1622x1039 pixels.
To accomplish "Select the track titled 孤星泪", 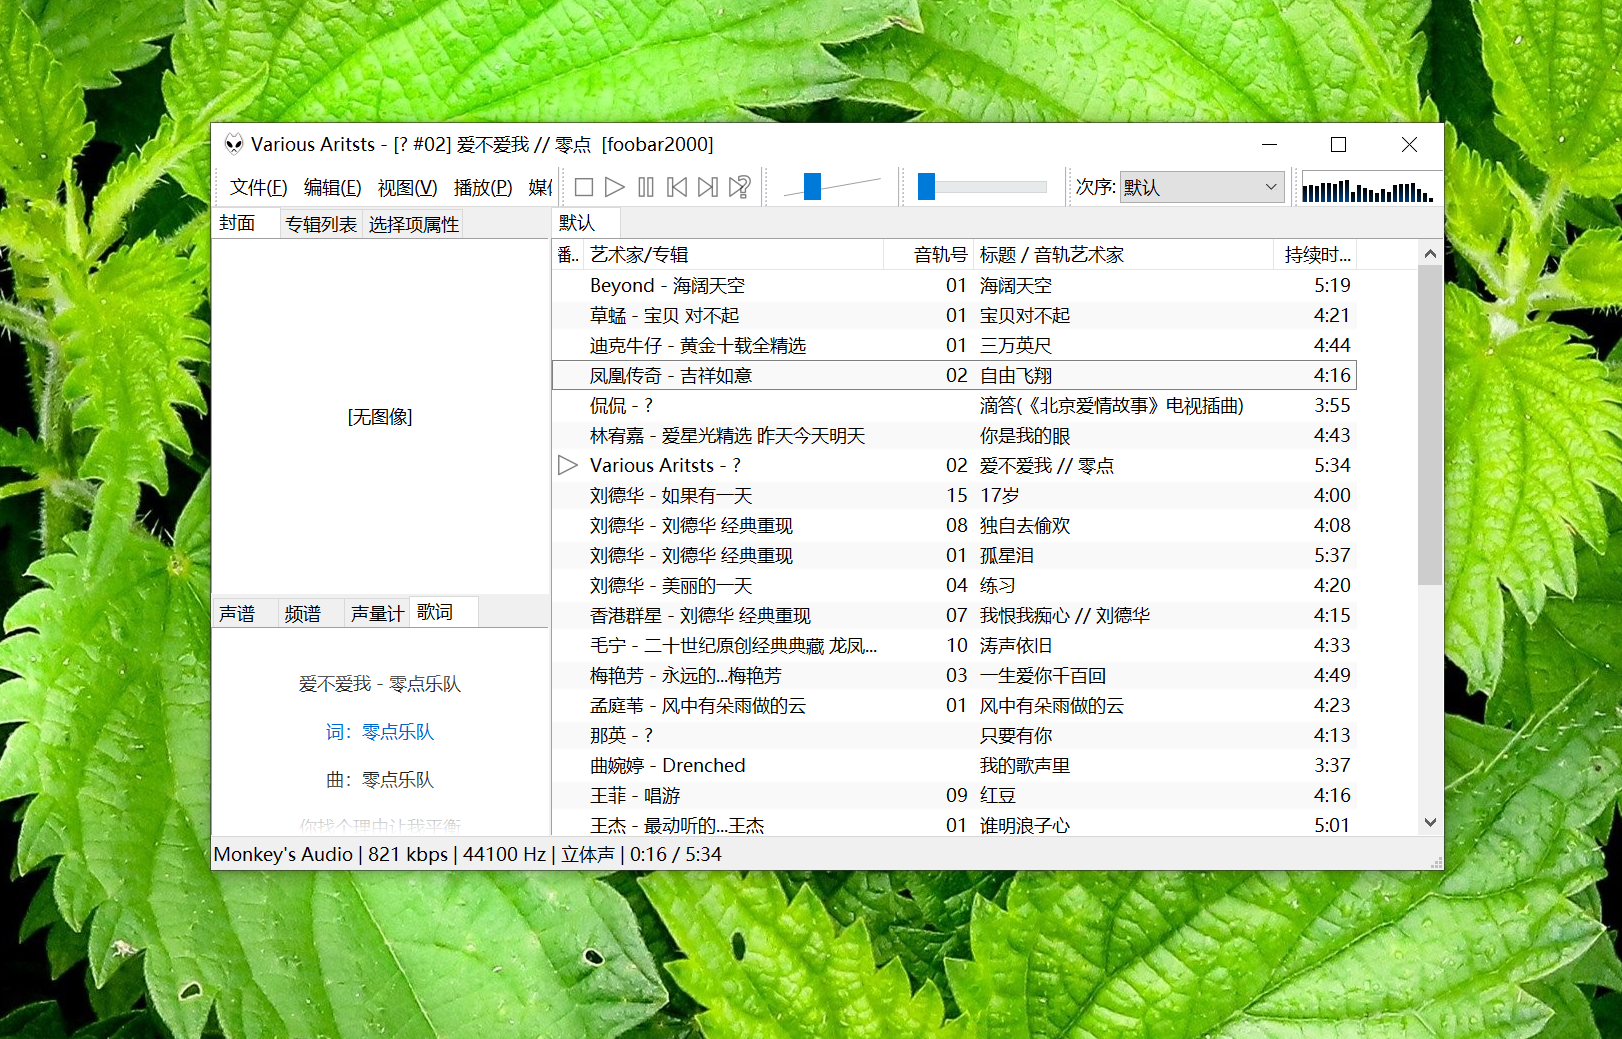I will click(954, 555).
